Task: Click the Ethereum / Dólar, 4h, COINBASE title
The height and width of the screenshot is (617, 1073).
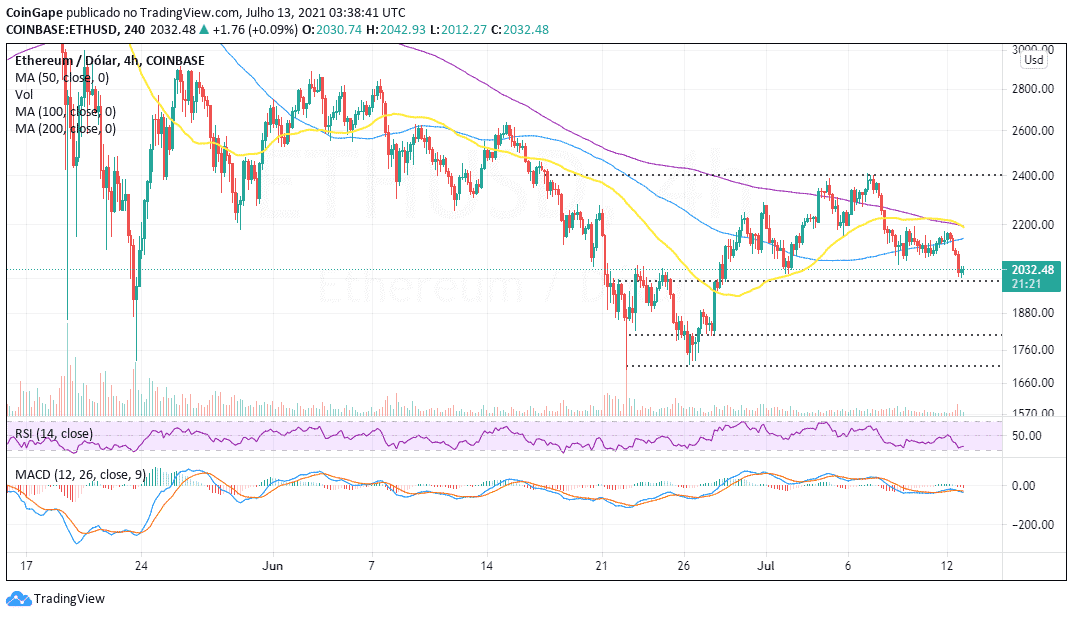Action: coord(109,60)
